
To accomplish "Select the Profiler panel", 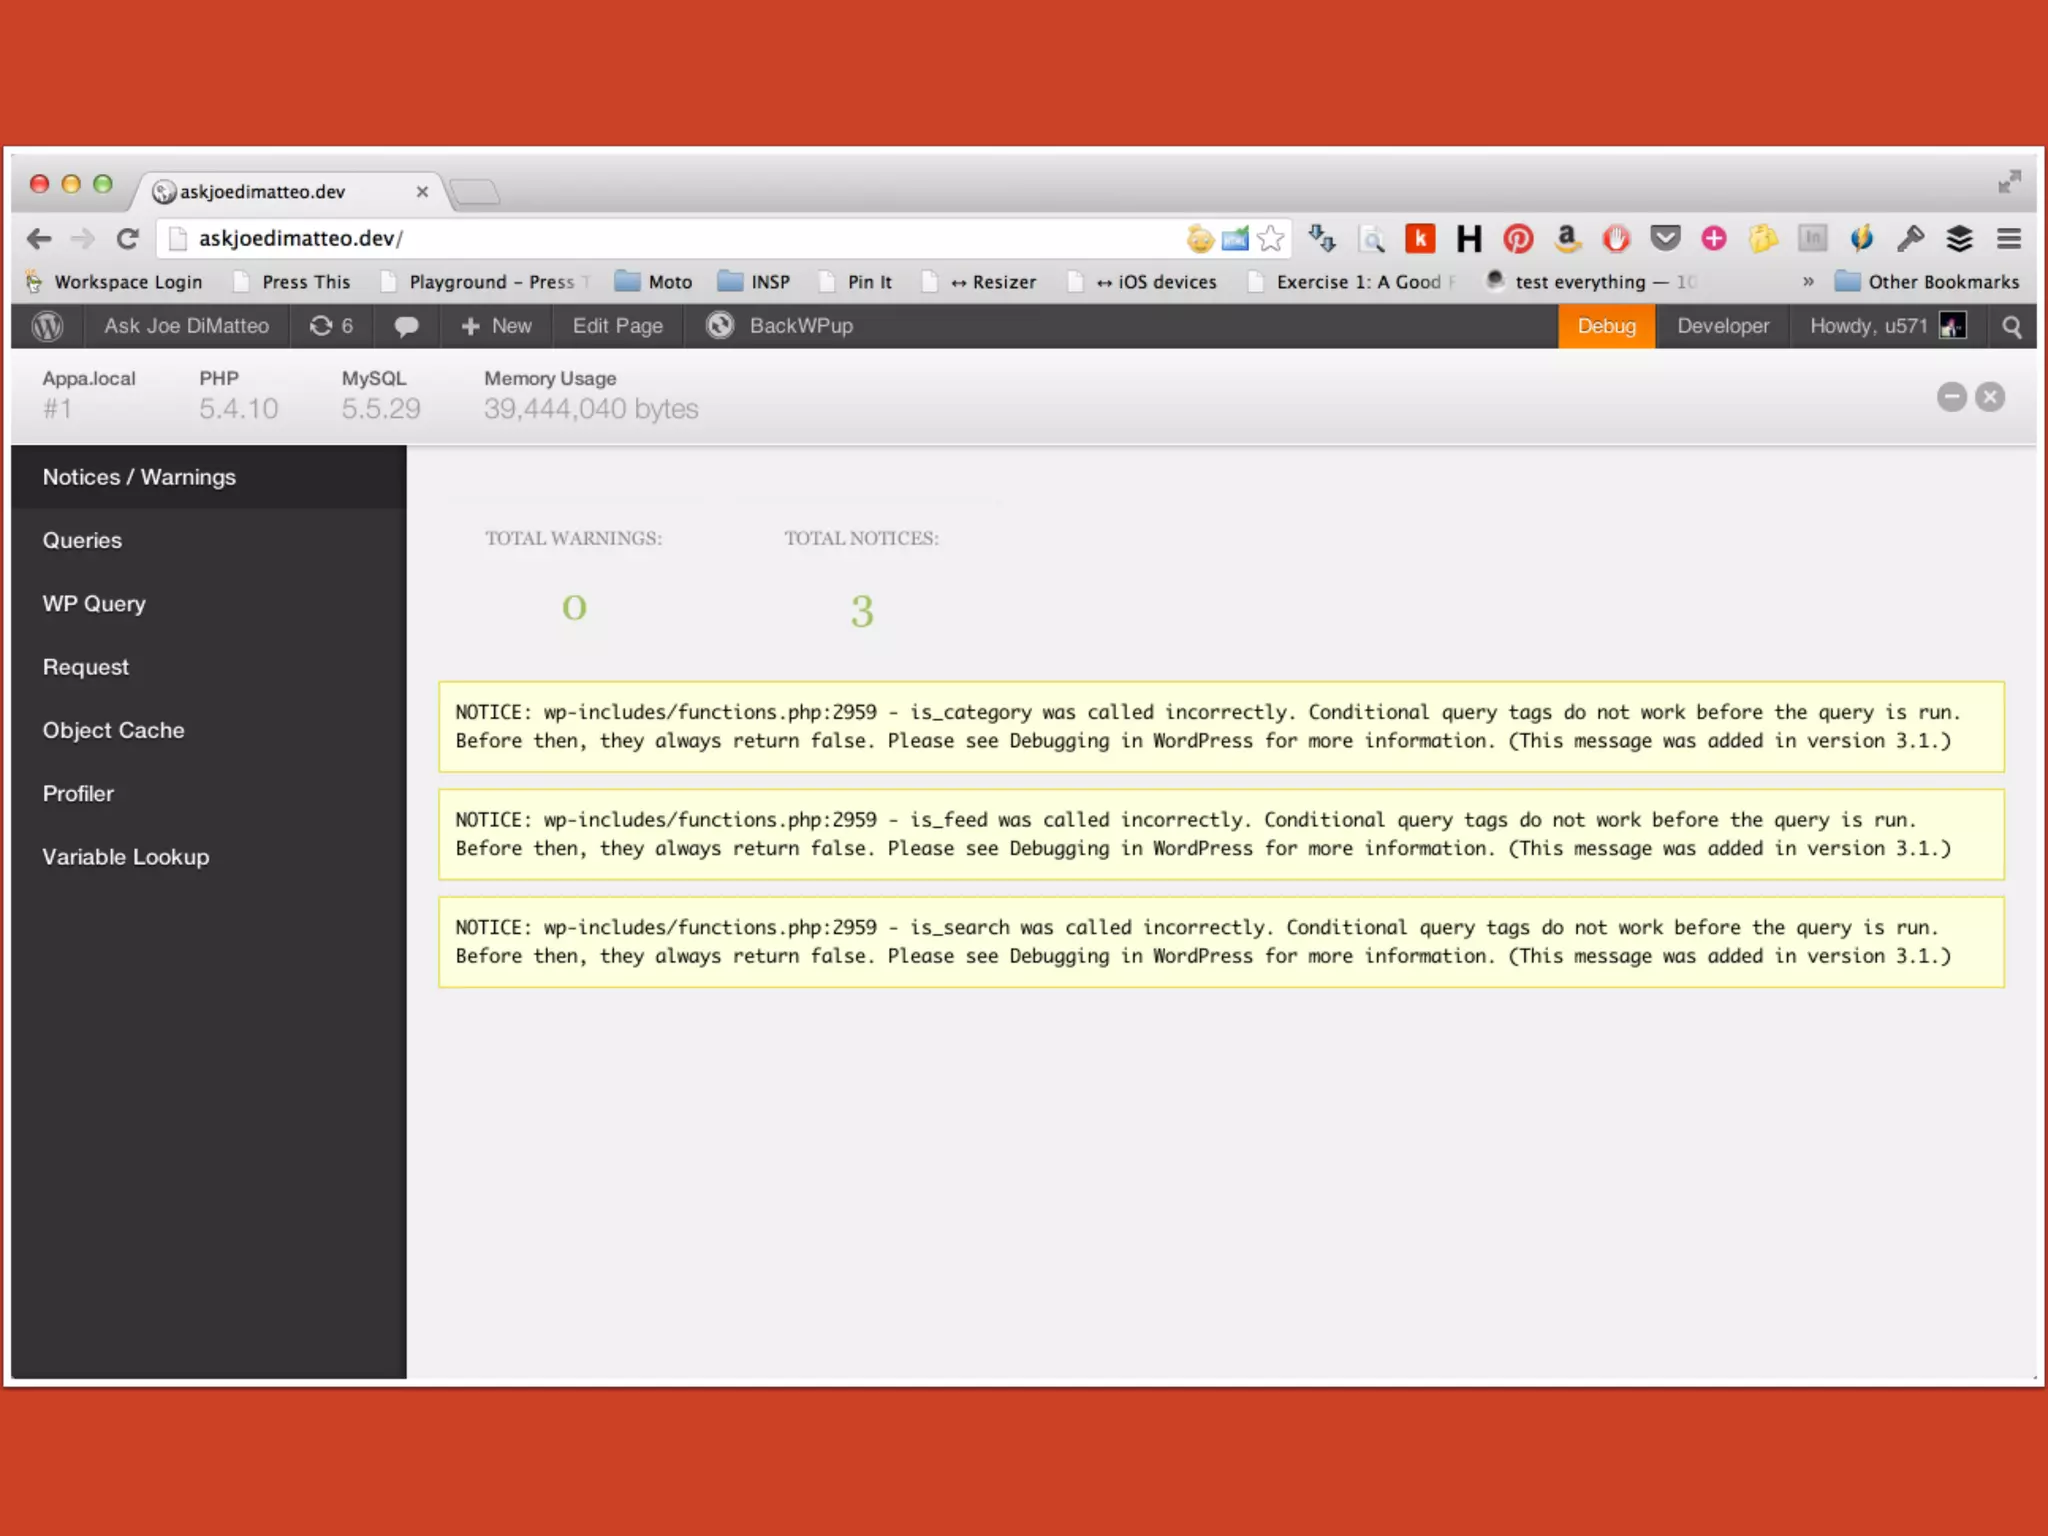I will tap(78, 793).
